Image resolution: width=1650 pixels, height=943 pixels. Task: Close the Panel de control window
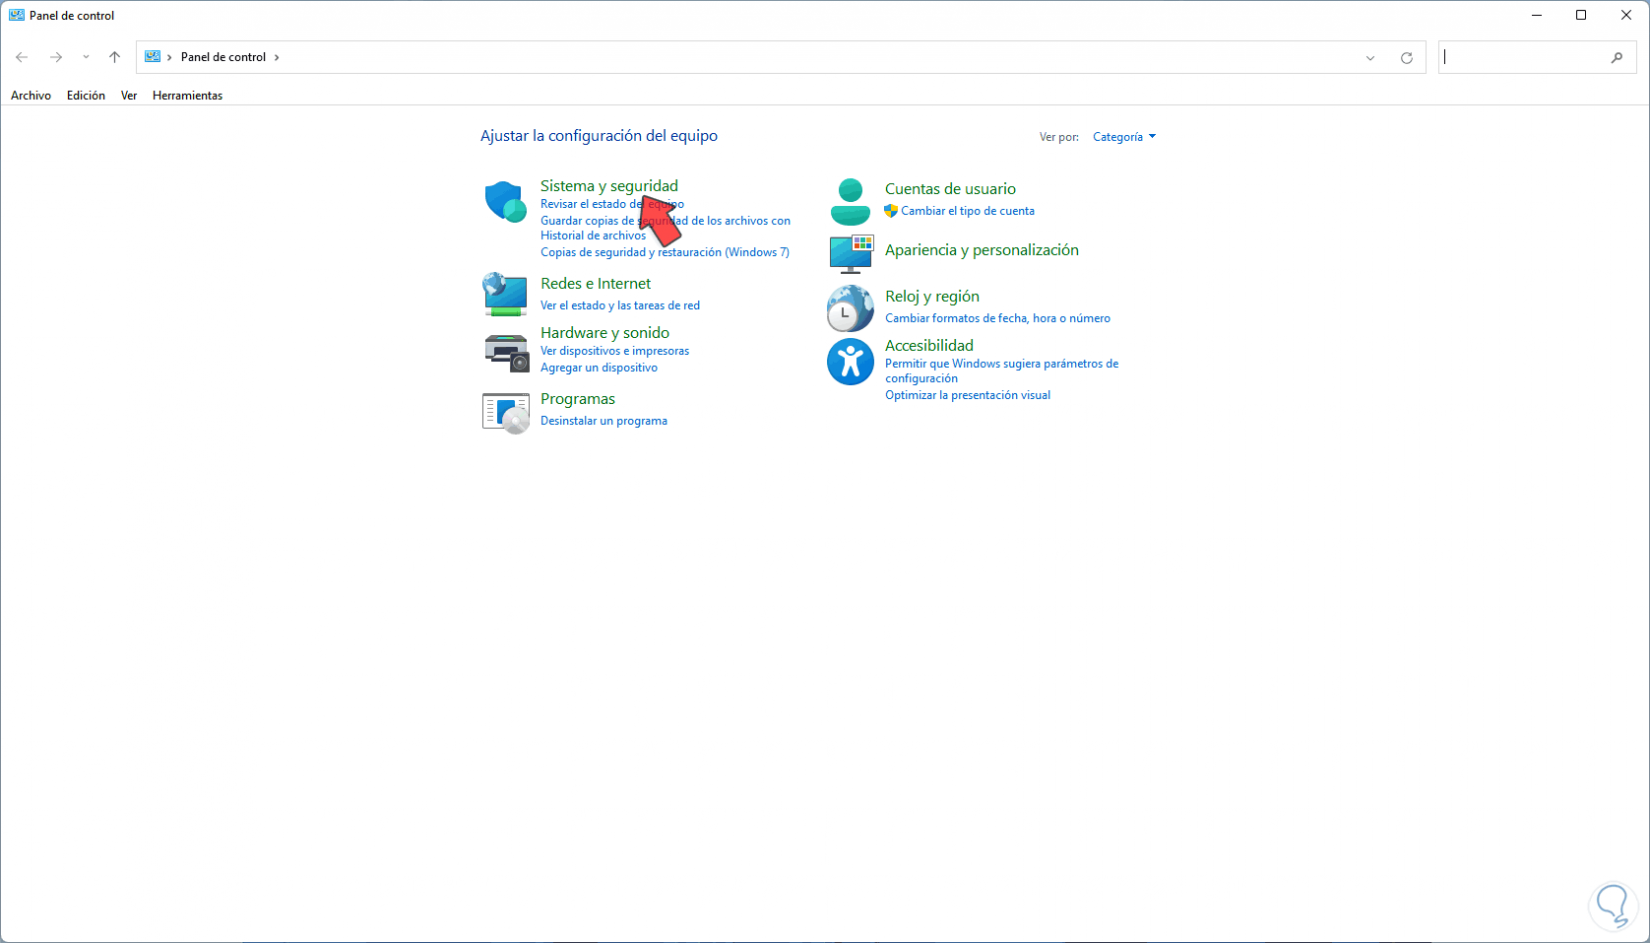tap(1626, 15)
